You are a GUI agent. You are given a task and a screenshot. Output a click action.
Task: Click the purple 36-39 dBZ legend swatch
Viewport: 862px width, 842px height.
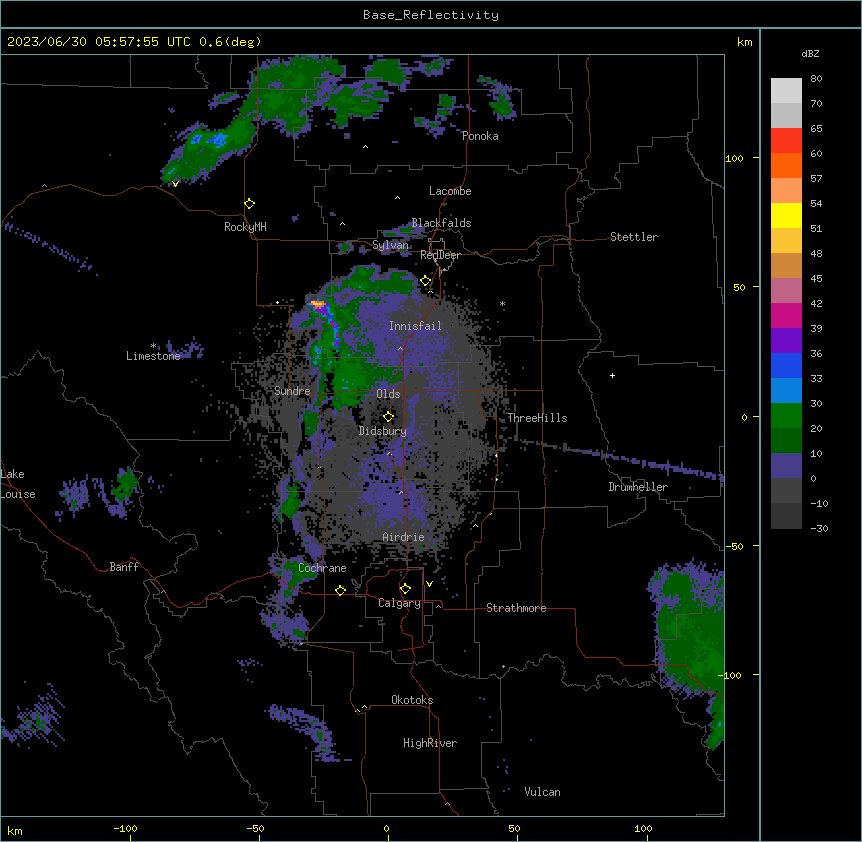786,341
